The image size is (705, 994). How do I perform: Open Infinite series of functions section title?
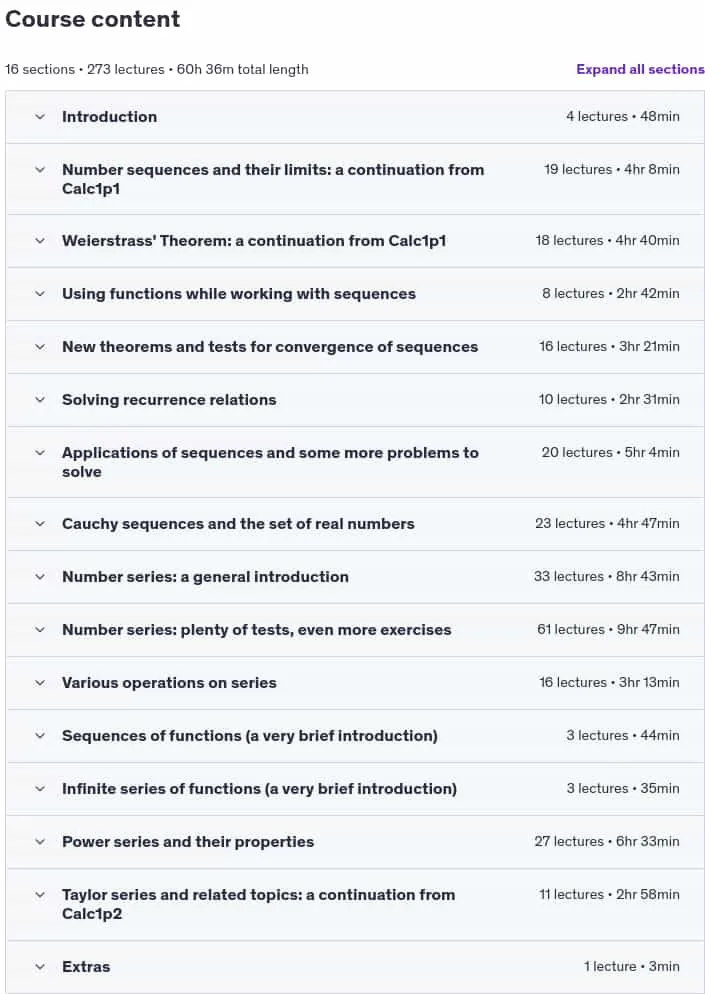(x=259, y=789)
